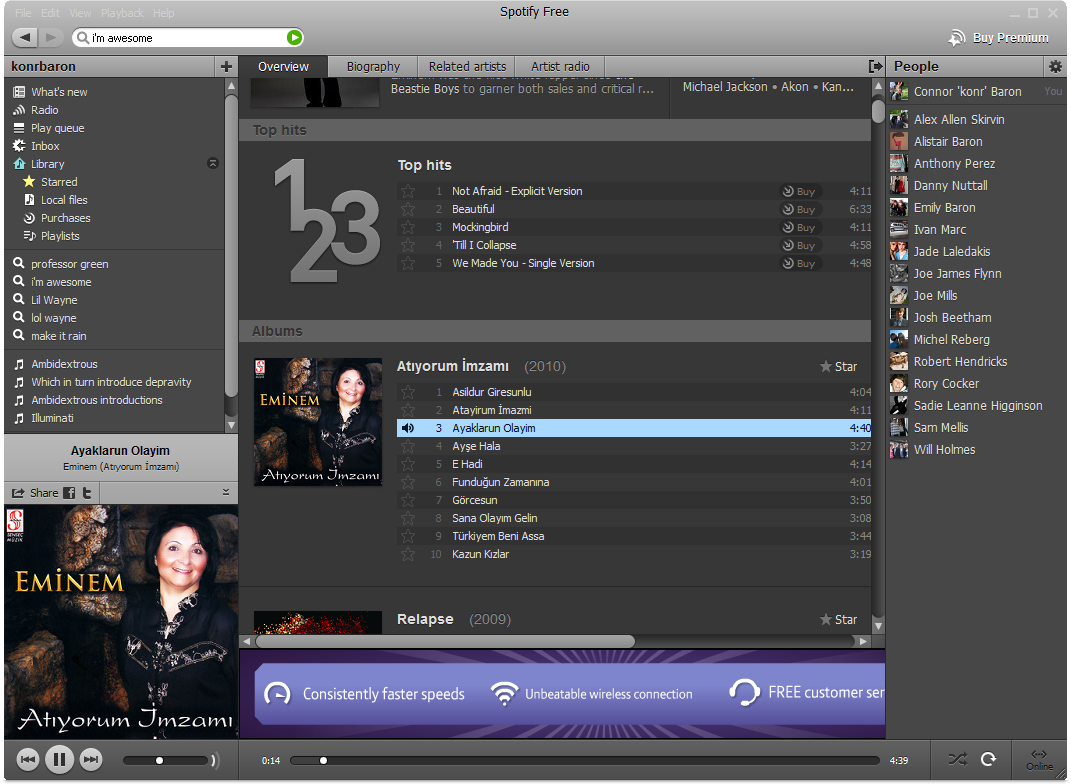1071x784 pixels.
Task: Star the song Mockingbird
Action: pyautogui.click(x=408, y=228)
